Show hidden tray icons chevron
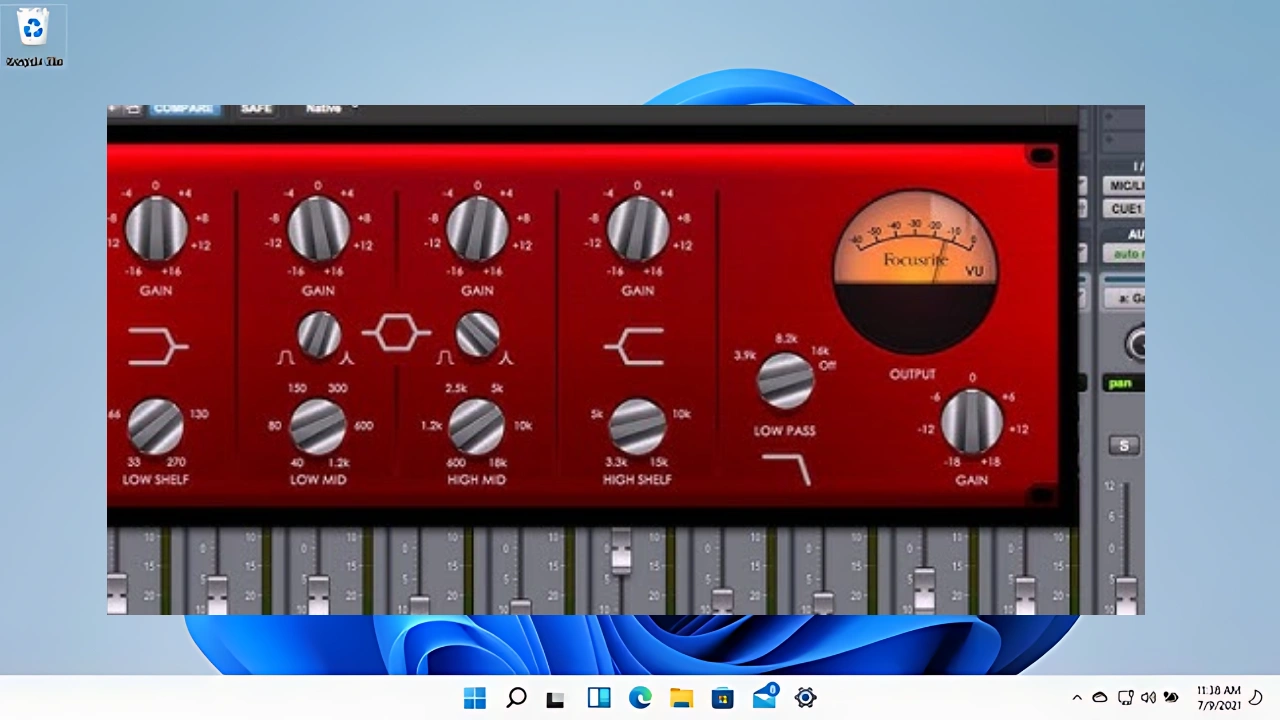 click(x=1077, y=698)
